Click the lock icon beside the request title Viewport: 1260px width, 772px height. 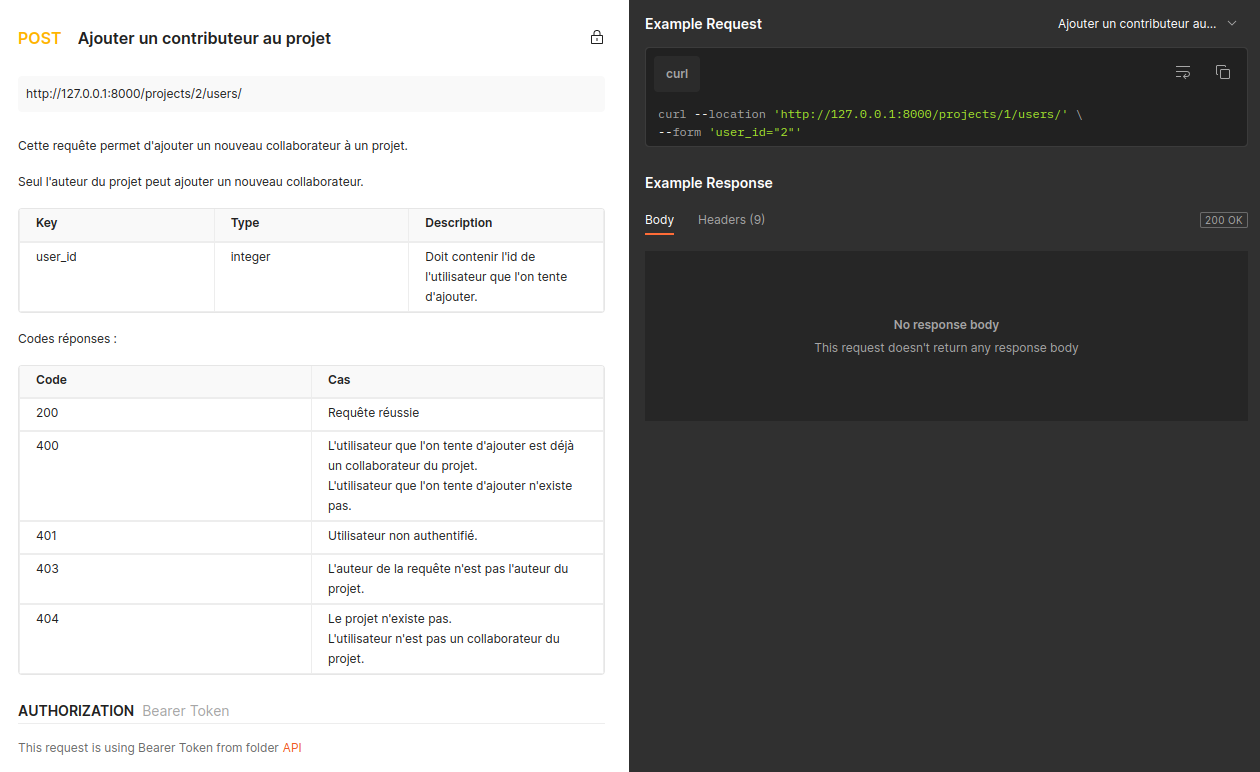coord(597,38)
